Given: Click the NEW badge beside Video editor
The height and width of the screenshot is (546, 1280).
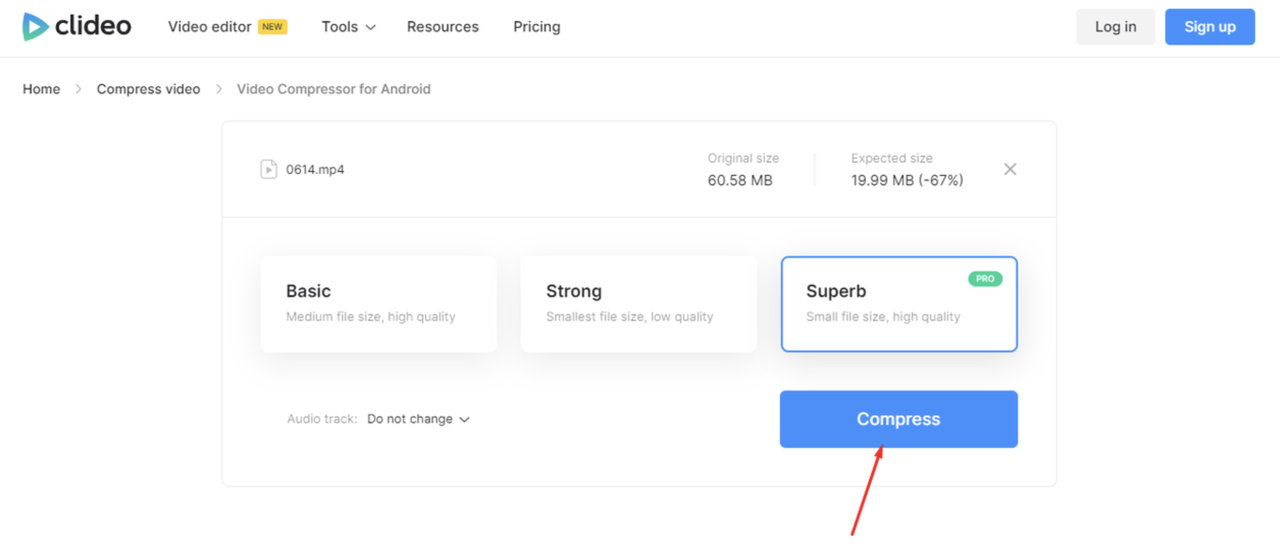Looking at the screenshot, I should [272, 27].
